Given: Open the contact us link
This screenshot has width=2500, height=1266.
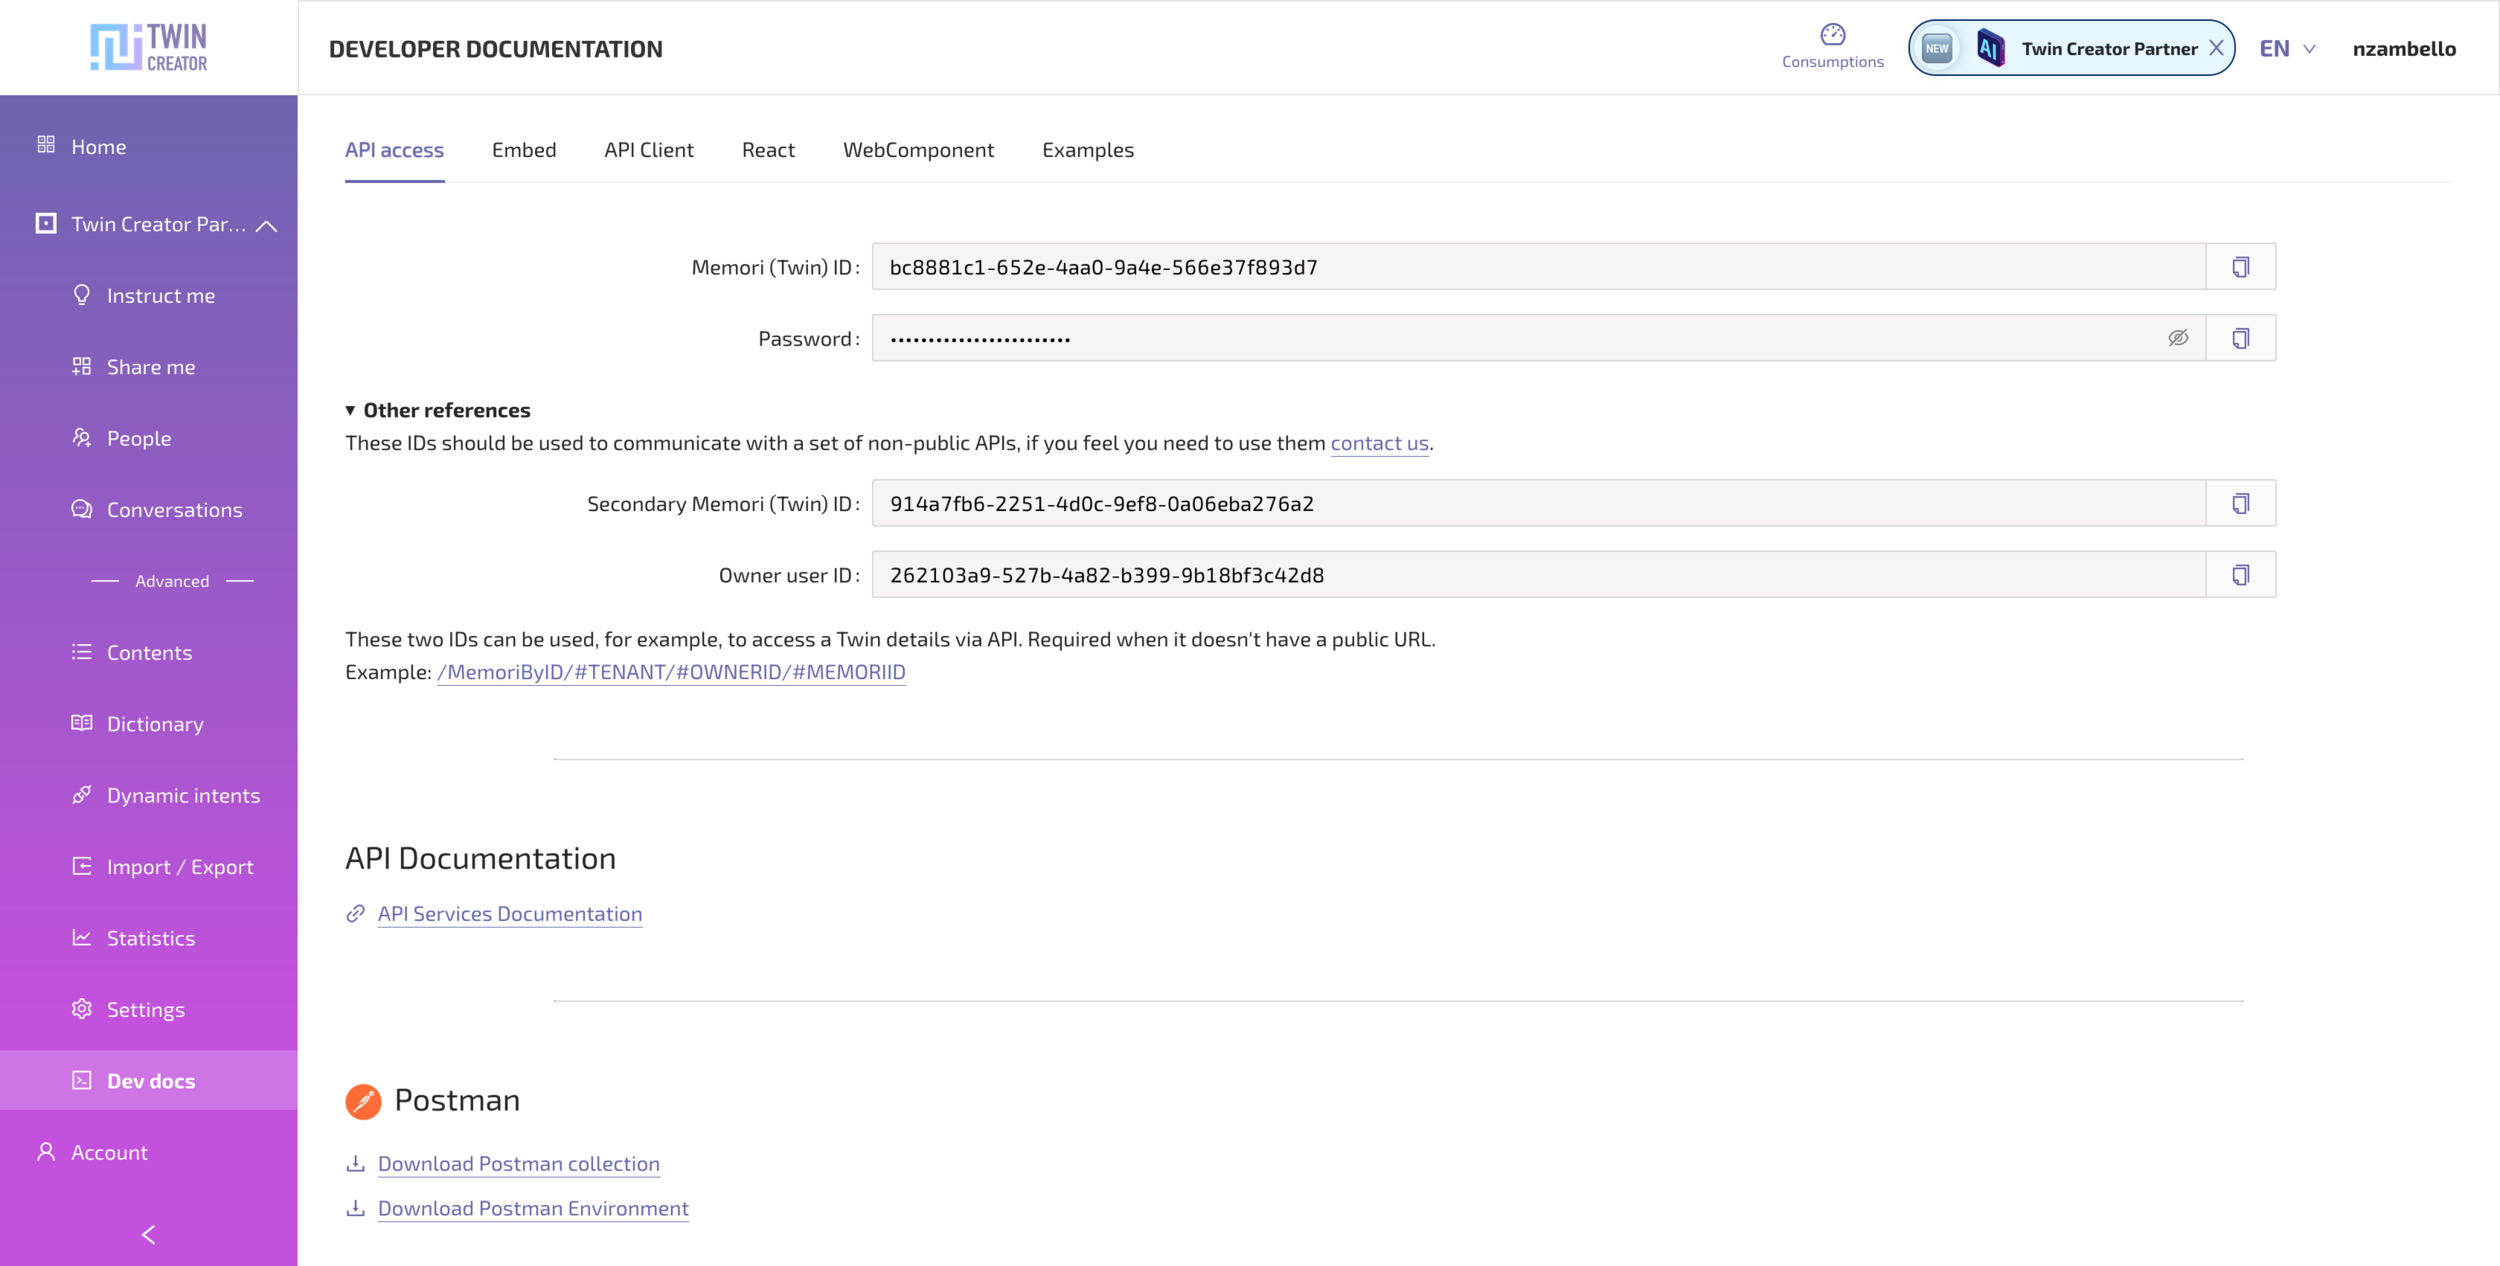Looking at the screenshot, I should (1379, 443).
